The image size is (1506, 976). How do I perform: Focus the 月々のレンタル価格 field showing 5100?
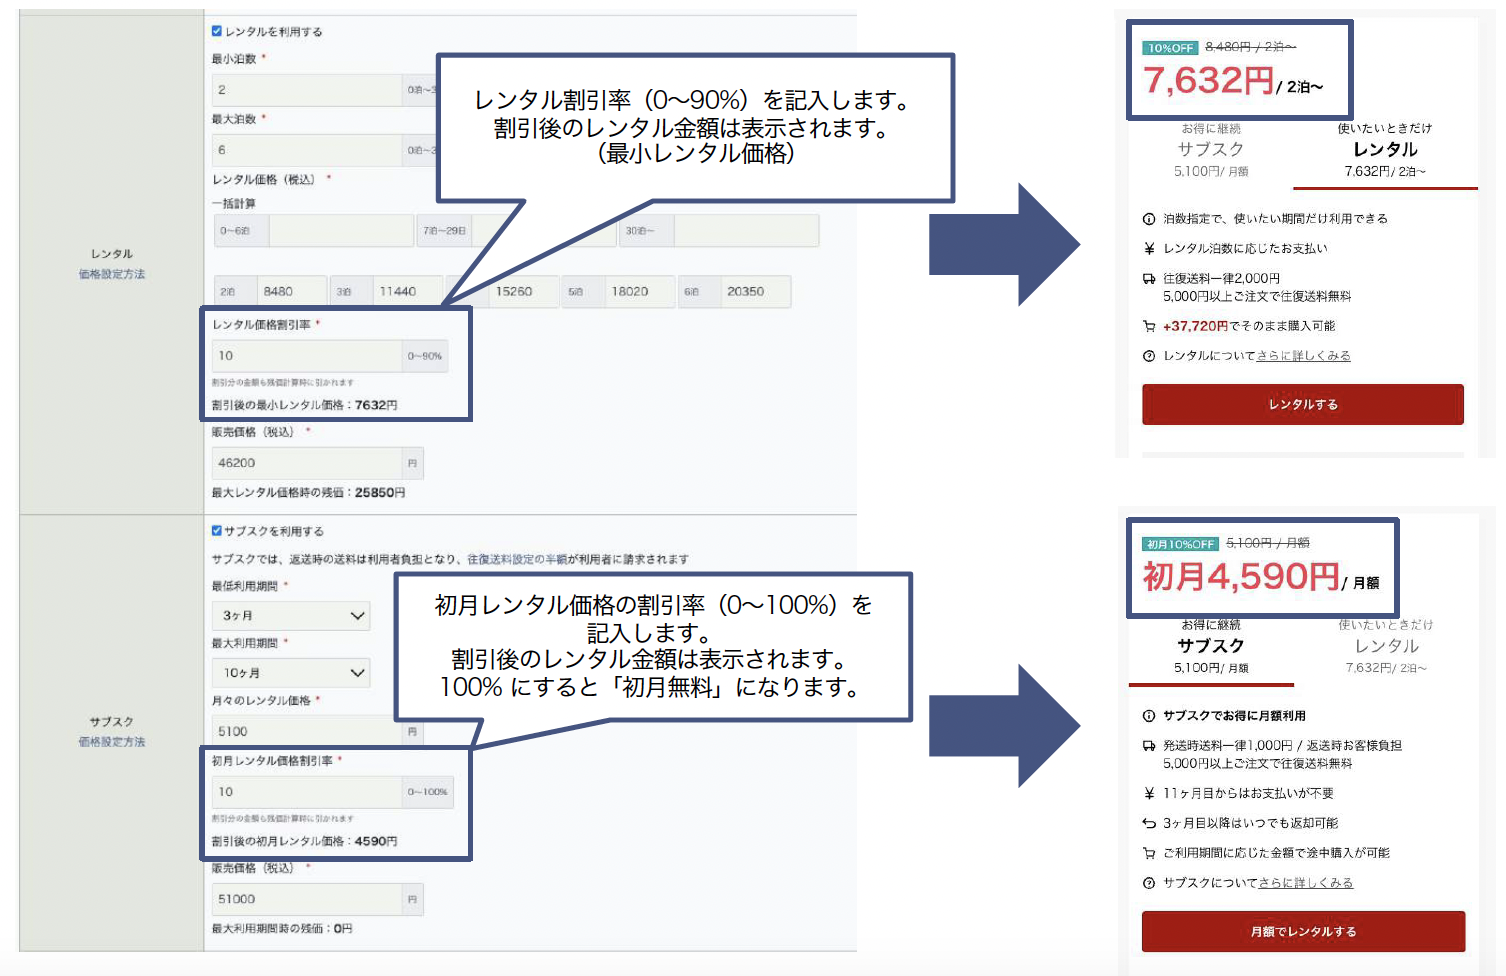pos(306,732)
